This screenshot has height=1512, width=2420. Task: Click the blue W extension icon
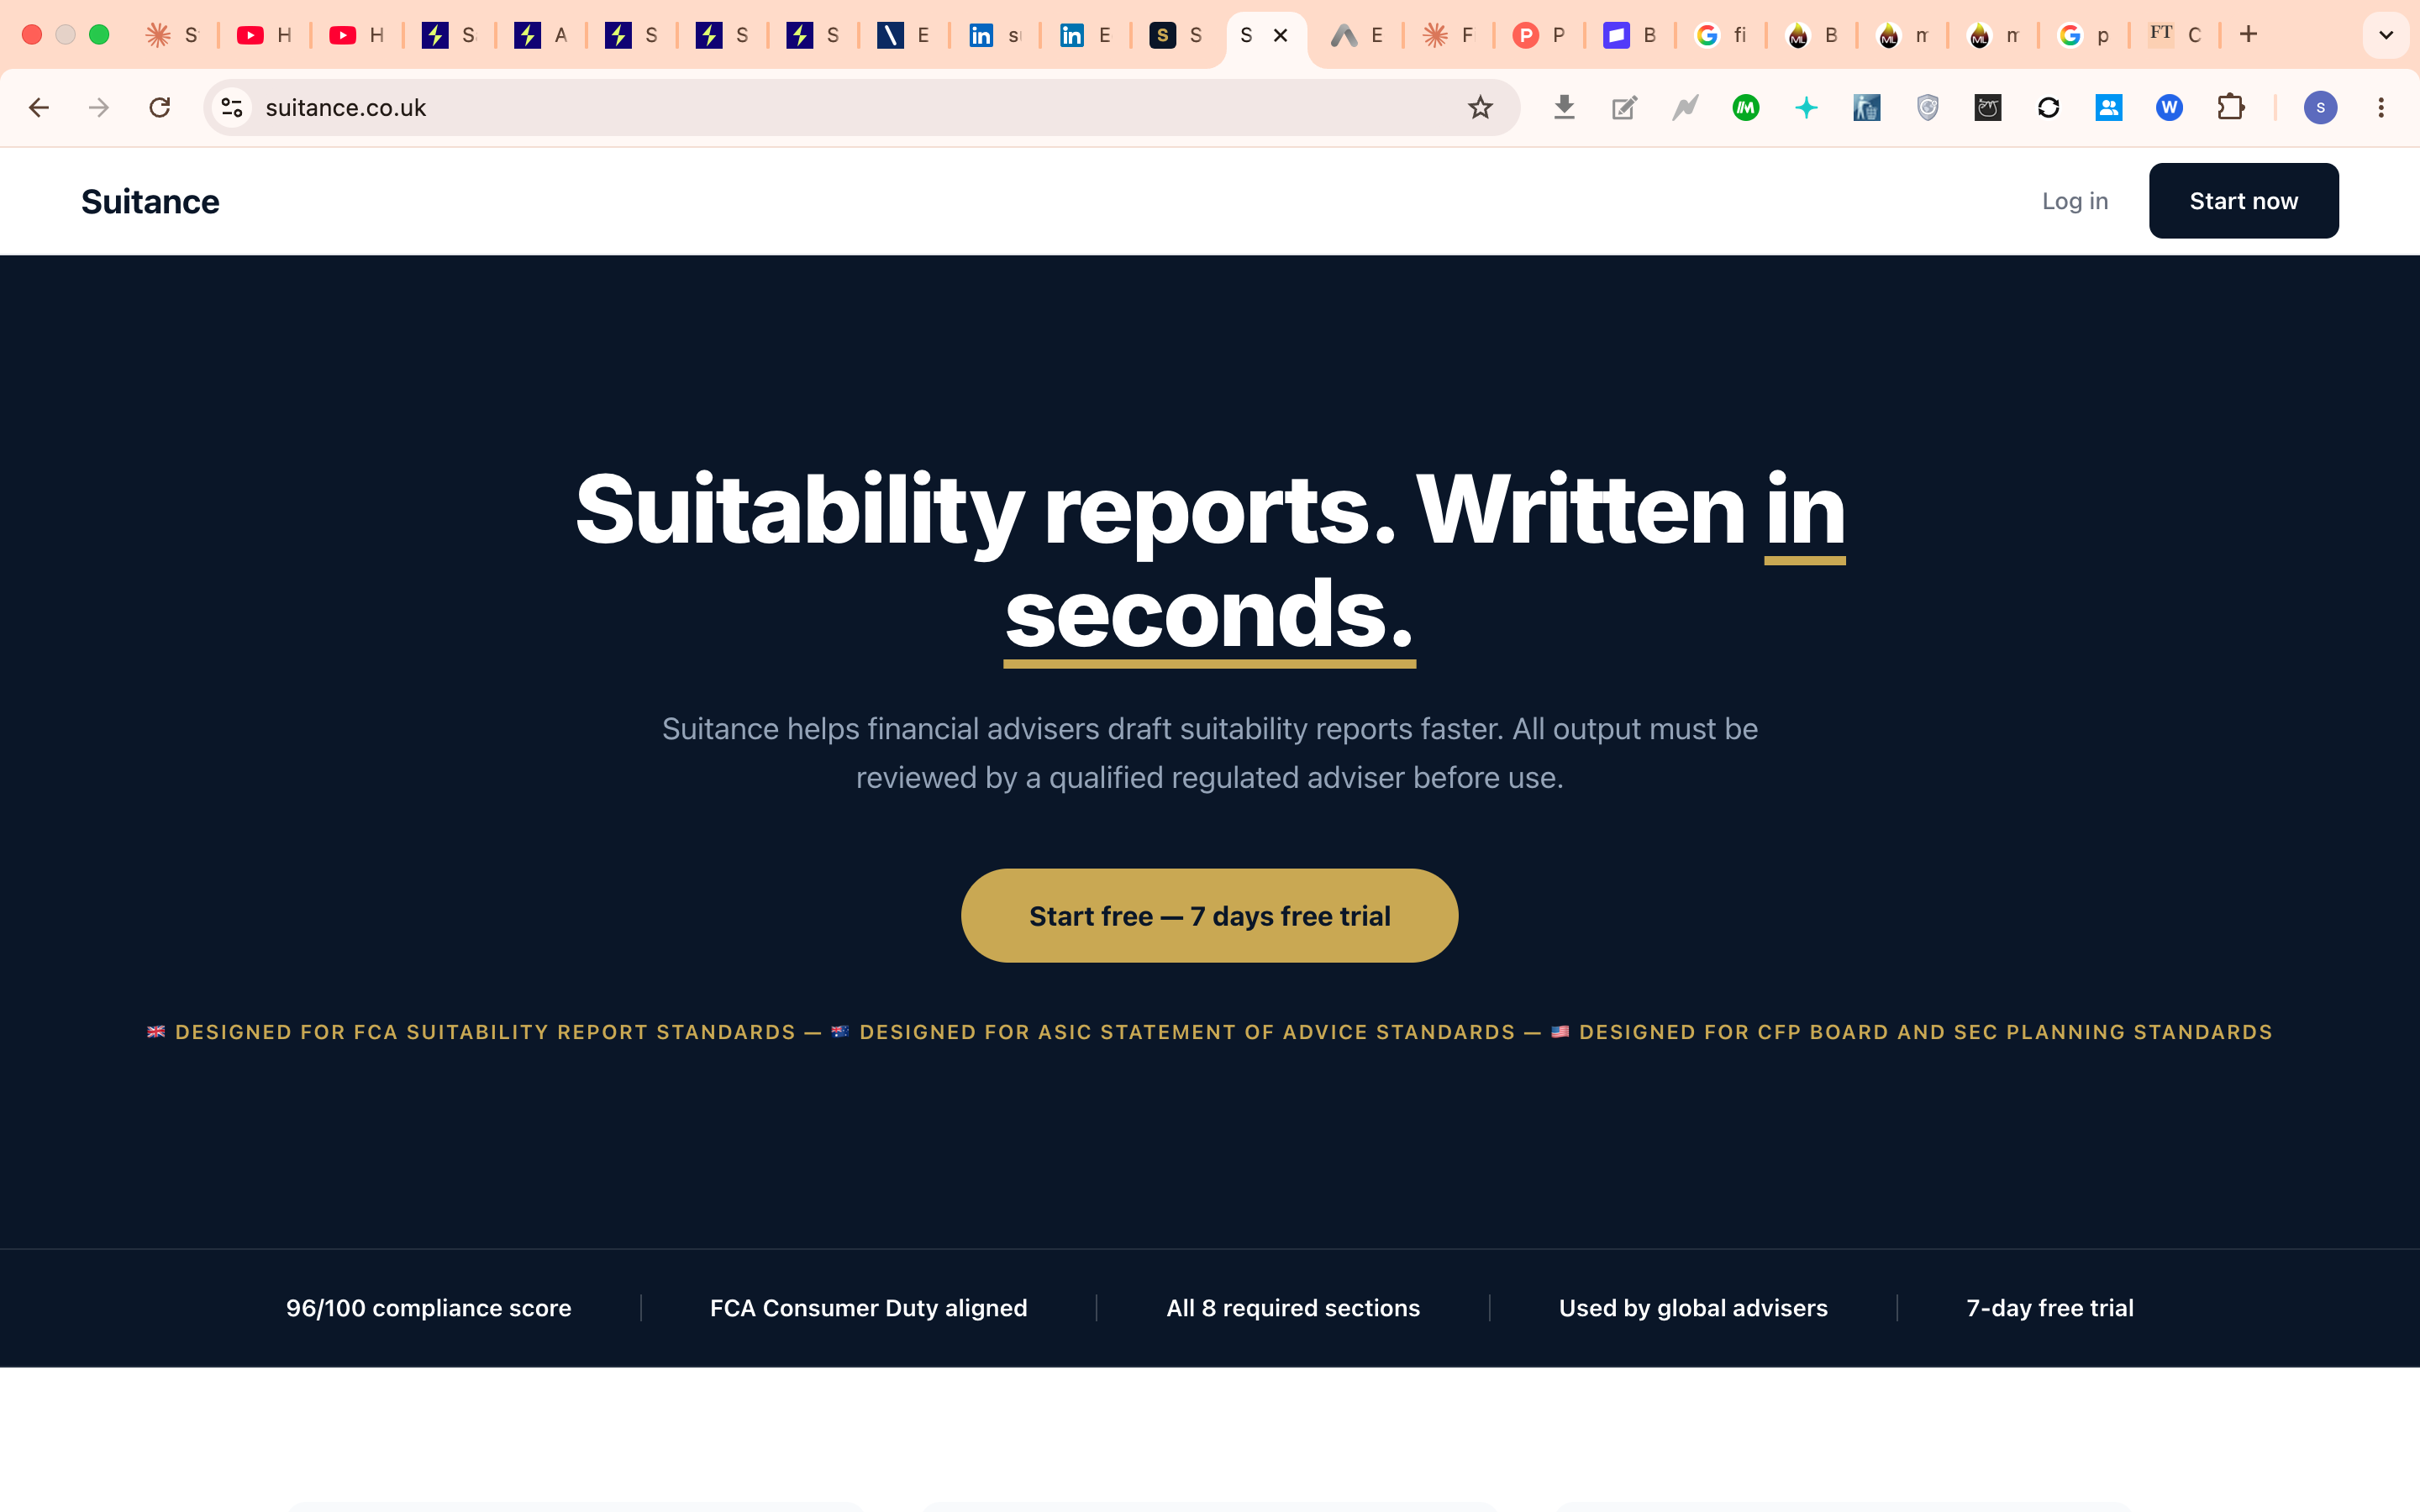[2169, 107]
